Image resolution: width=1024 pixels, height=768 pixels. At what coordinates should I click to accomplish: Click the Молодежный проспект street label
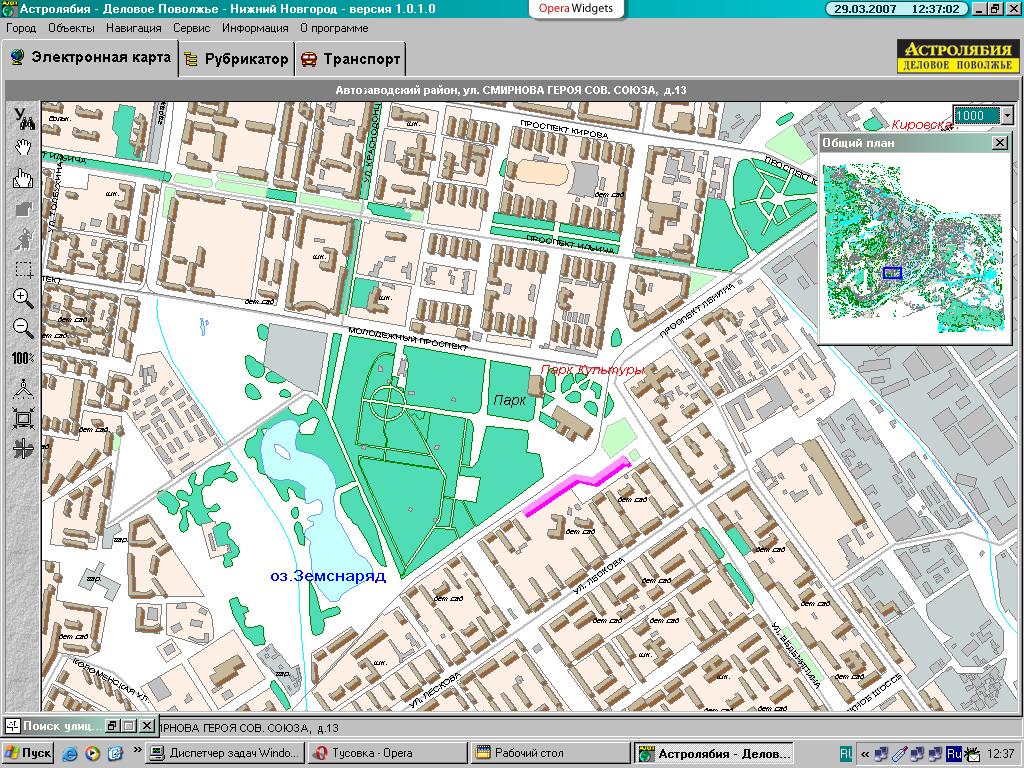tap(408, 338)
